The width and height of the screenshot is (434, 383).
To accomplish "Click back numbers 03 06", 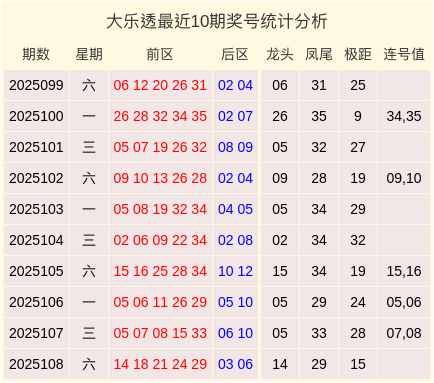I will (x=235, y=364).
